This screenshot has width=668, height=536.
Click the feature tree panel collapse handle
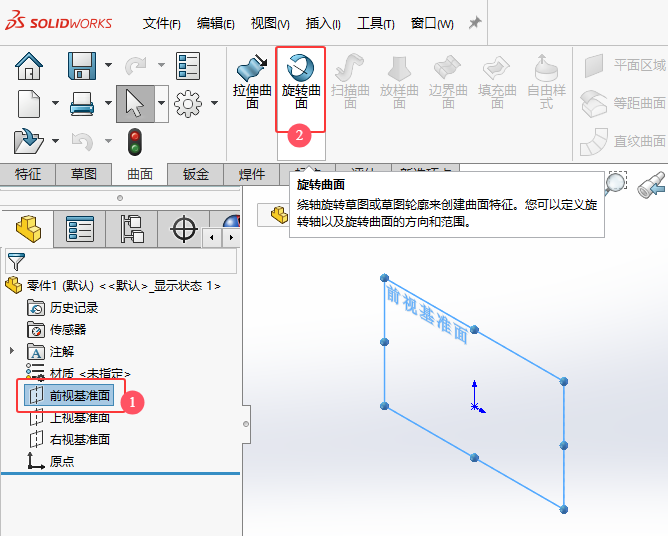(x=246, y=424)
